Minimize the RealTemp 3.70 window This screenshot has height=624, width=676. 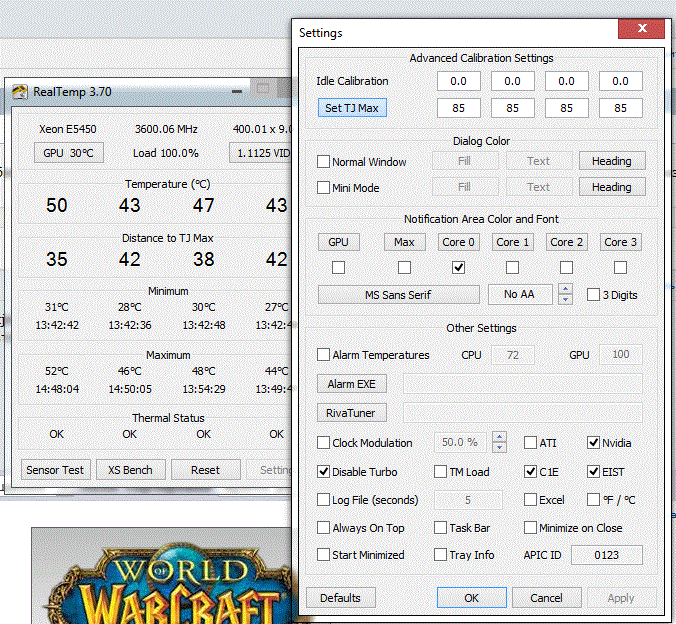point(237,91)
